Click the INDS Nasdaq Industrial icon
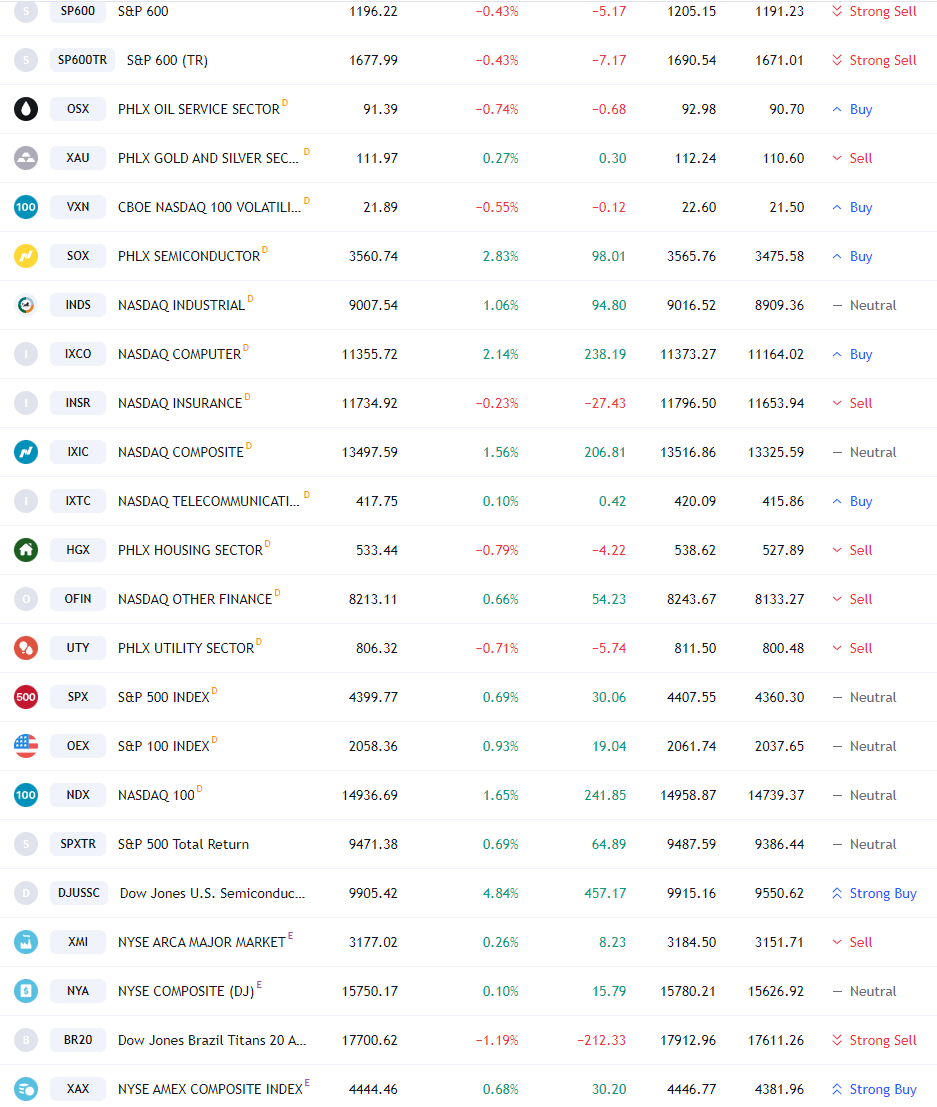Image resolution: width=937 pixels, height=1107 pixels. (x=26, y=305)
